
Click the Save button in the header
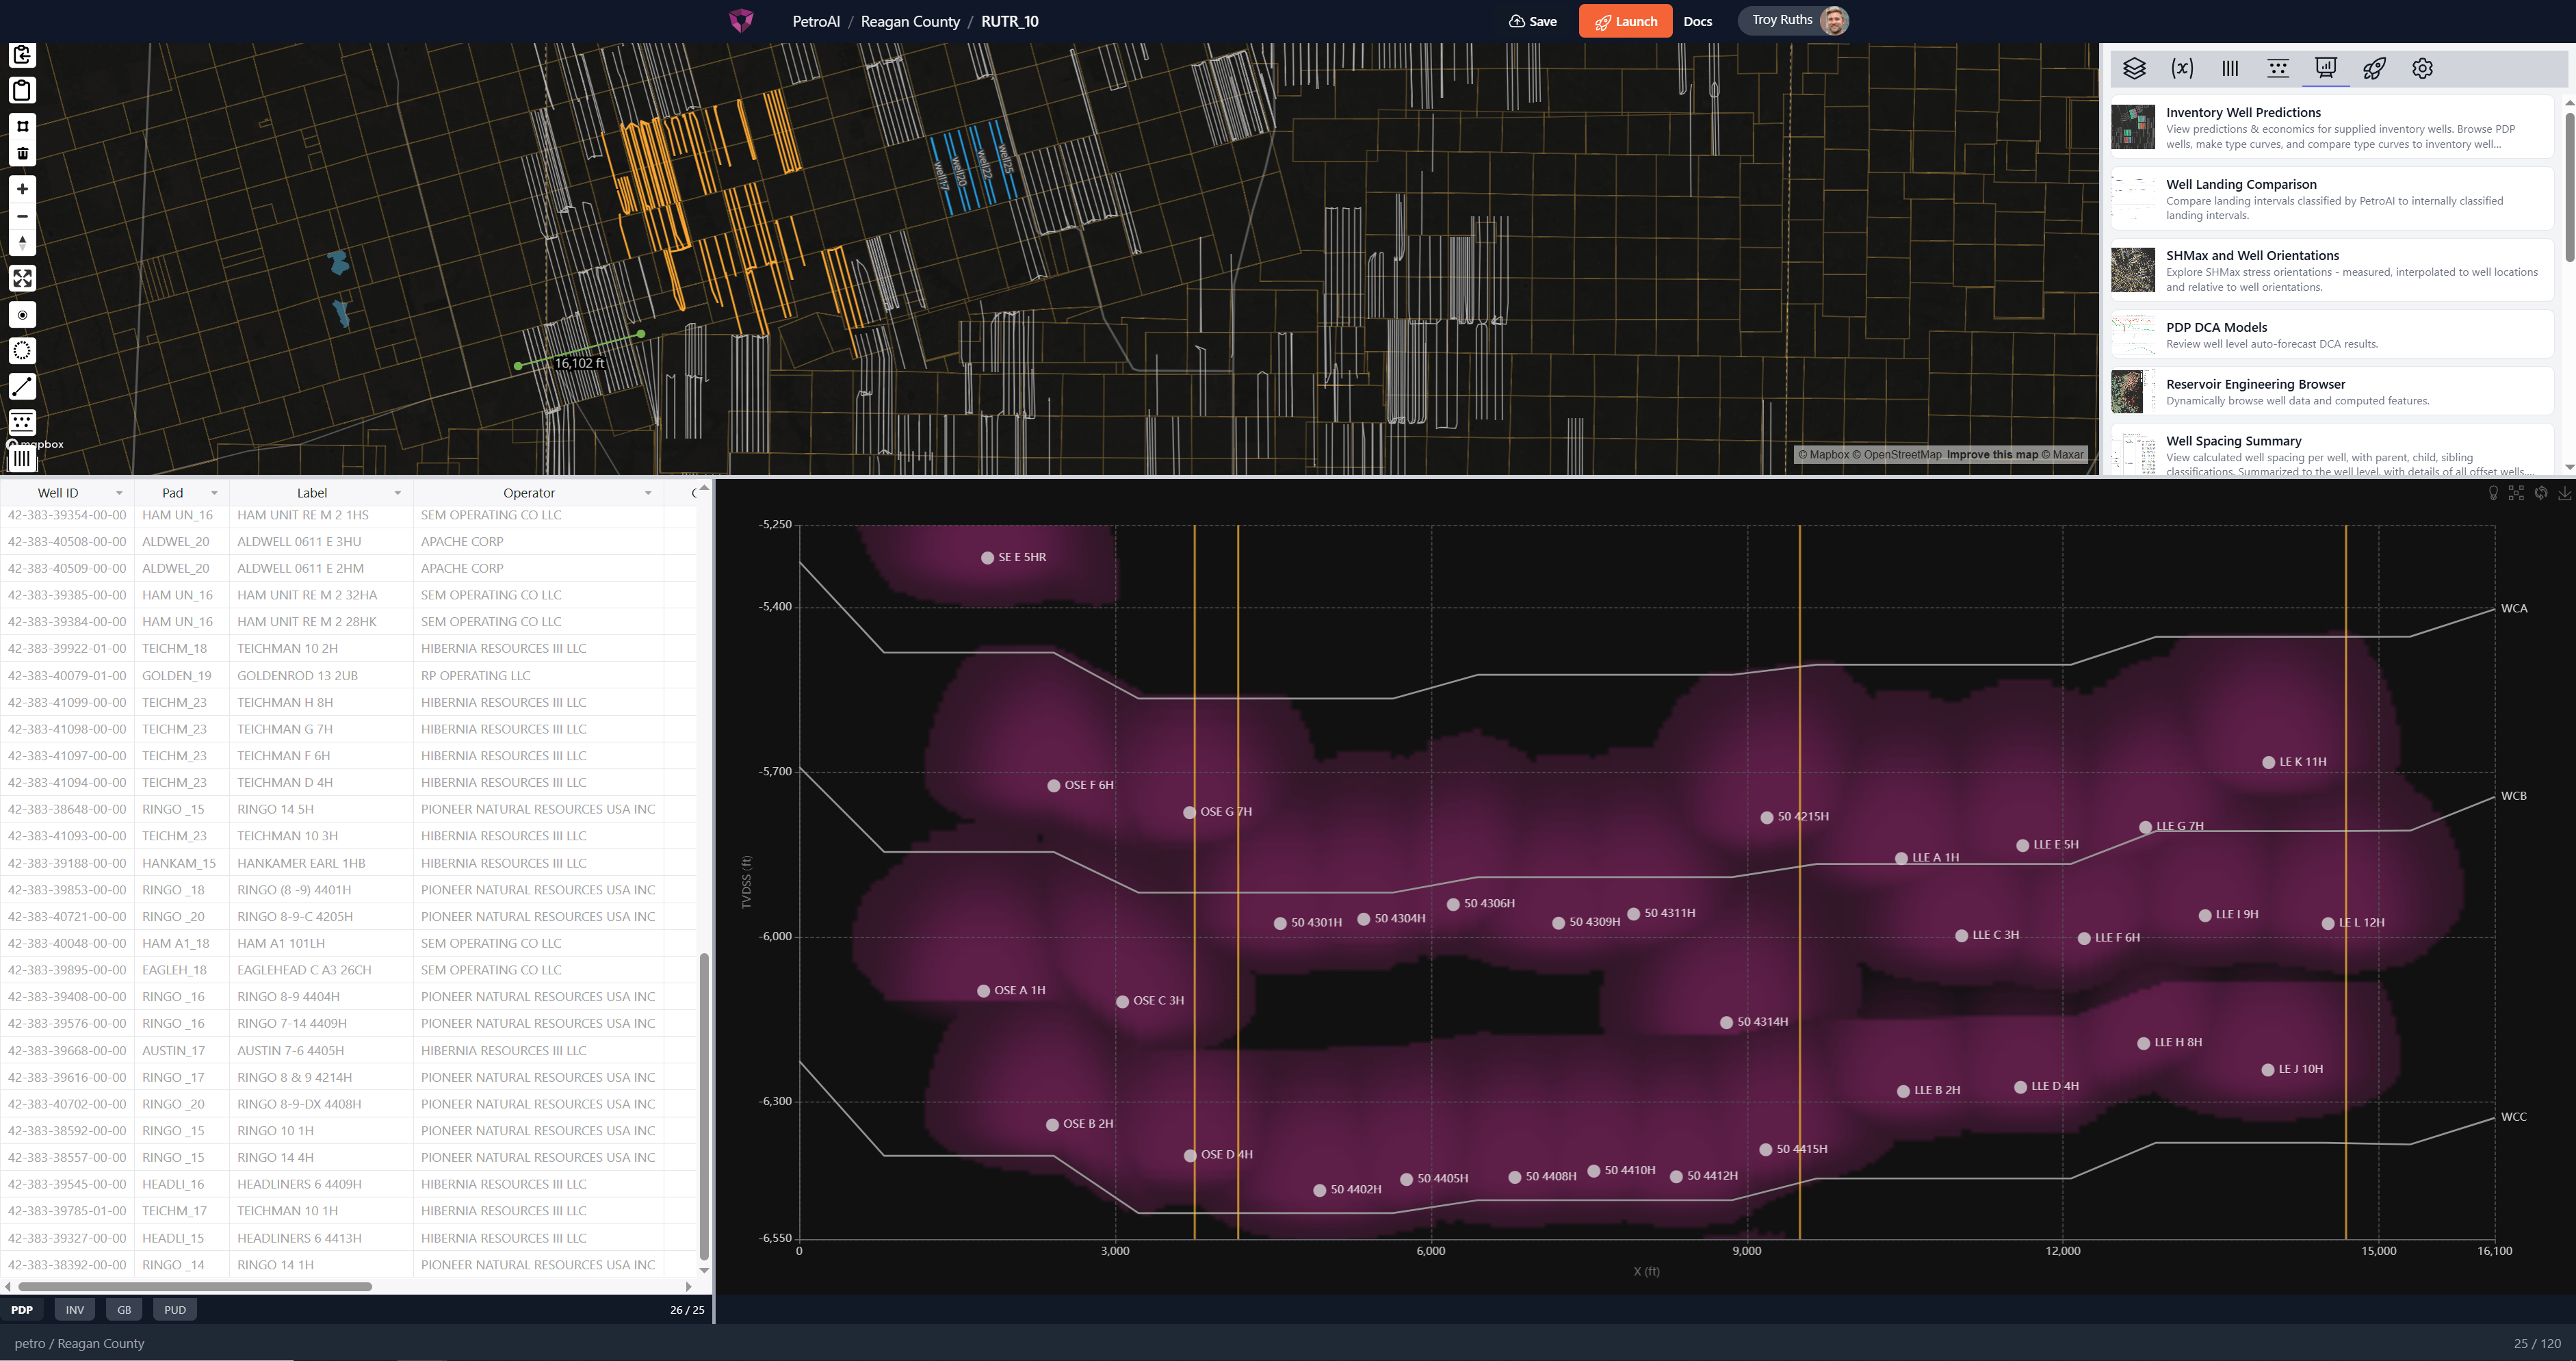click(x=1532, y=20)
